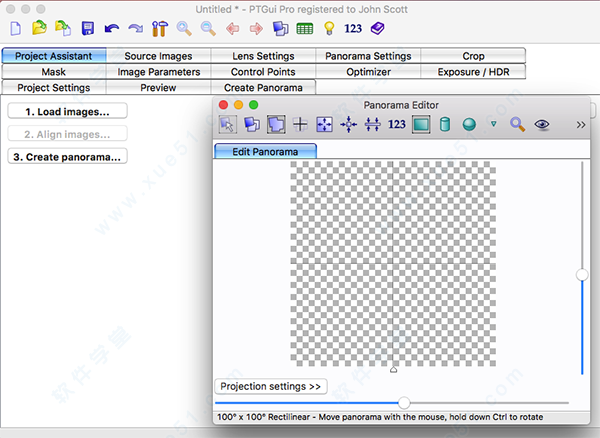Image resolution: width=600 pixels, height=438 pixels.
Task: Open the hammer and wrench tools icon
Action: pyautogui.click(x=159, y=28)
